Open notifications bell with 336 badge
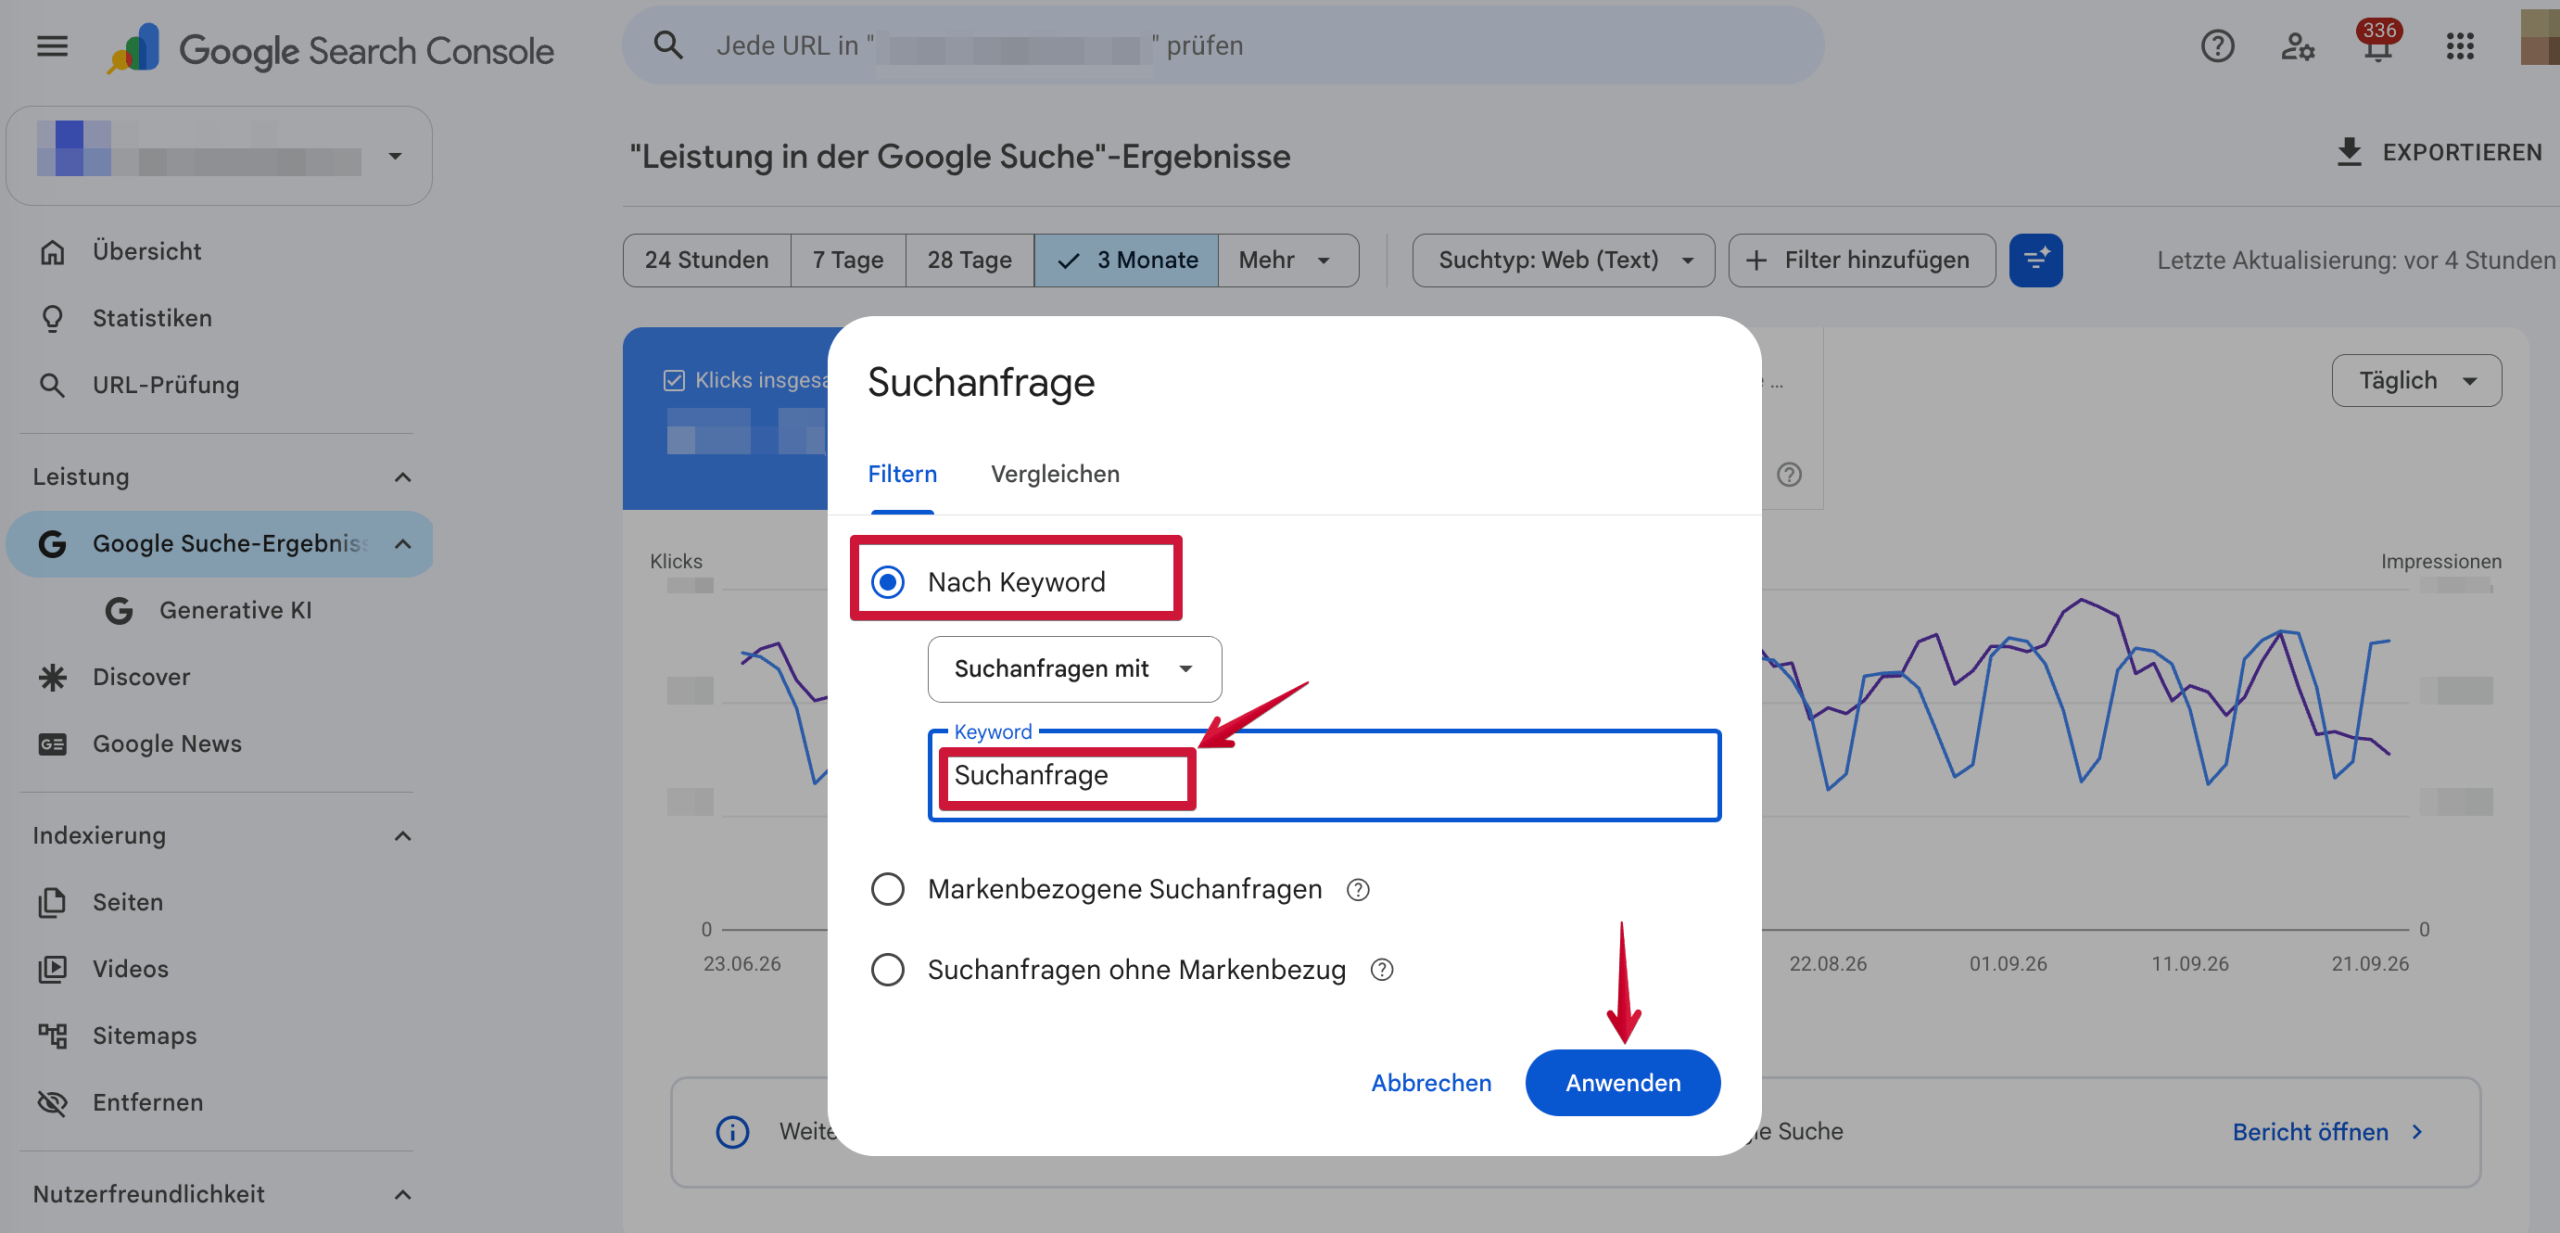Viewport: 2560px width, 1233px height. [2378, 43]
